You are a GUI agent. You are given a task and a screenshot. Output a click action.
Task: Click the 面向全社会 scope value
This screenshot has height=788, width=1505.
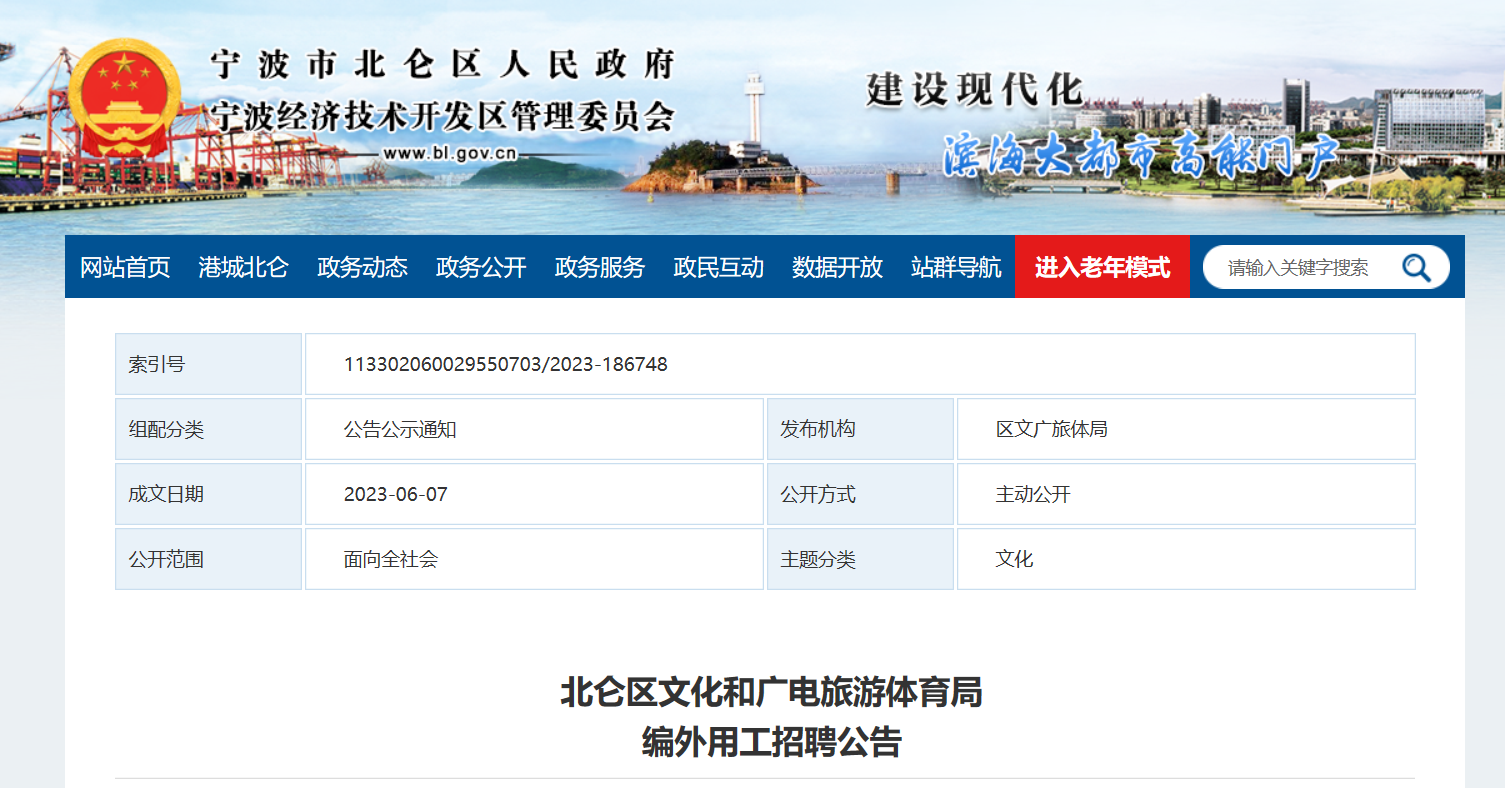(391, 559)
